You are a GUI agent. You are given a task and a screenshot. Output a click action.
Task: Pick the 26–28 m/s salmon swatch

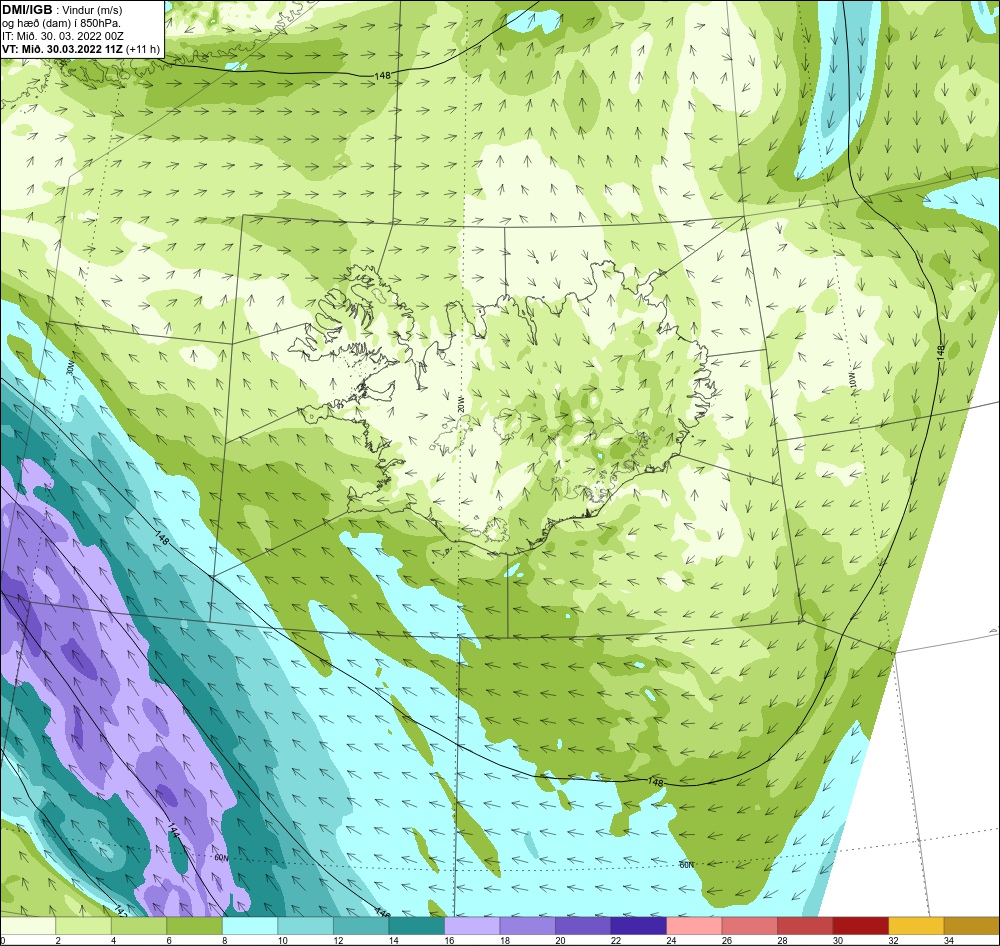point(749,926)
